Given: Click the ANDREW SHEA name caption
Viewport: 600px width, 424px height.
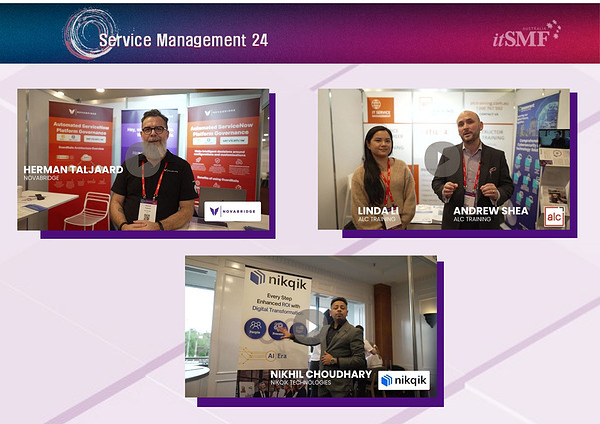Looking at the screenshot, I should click(491, 210).
